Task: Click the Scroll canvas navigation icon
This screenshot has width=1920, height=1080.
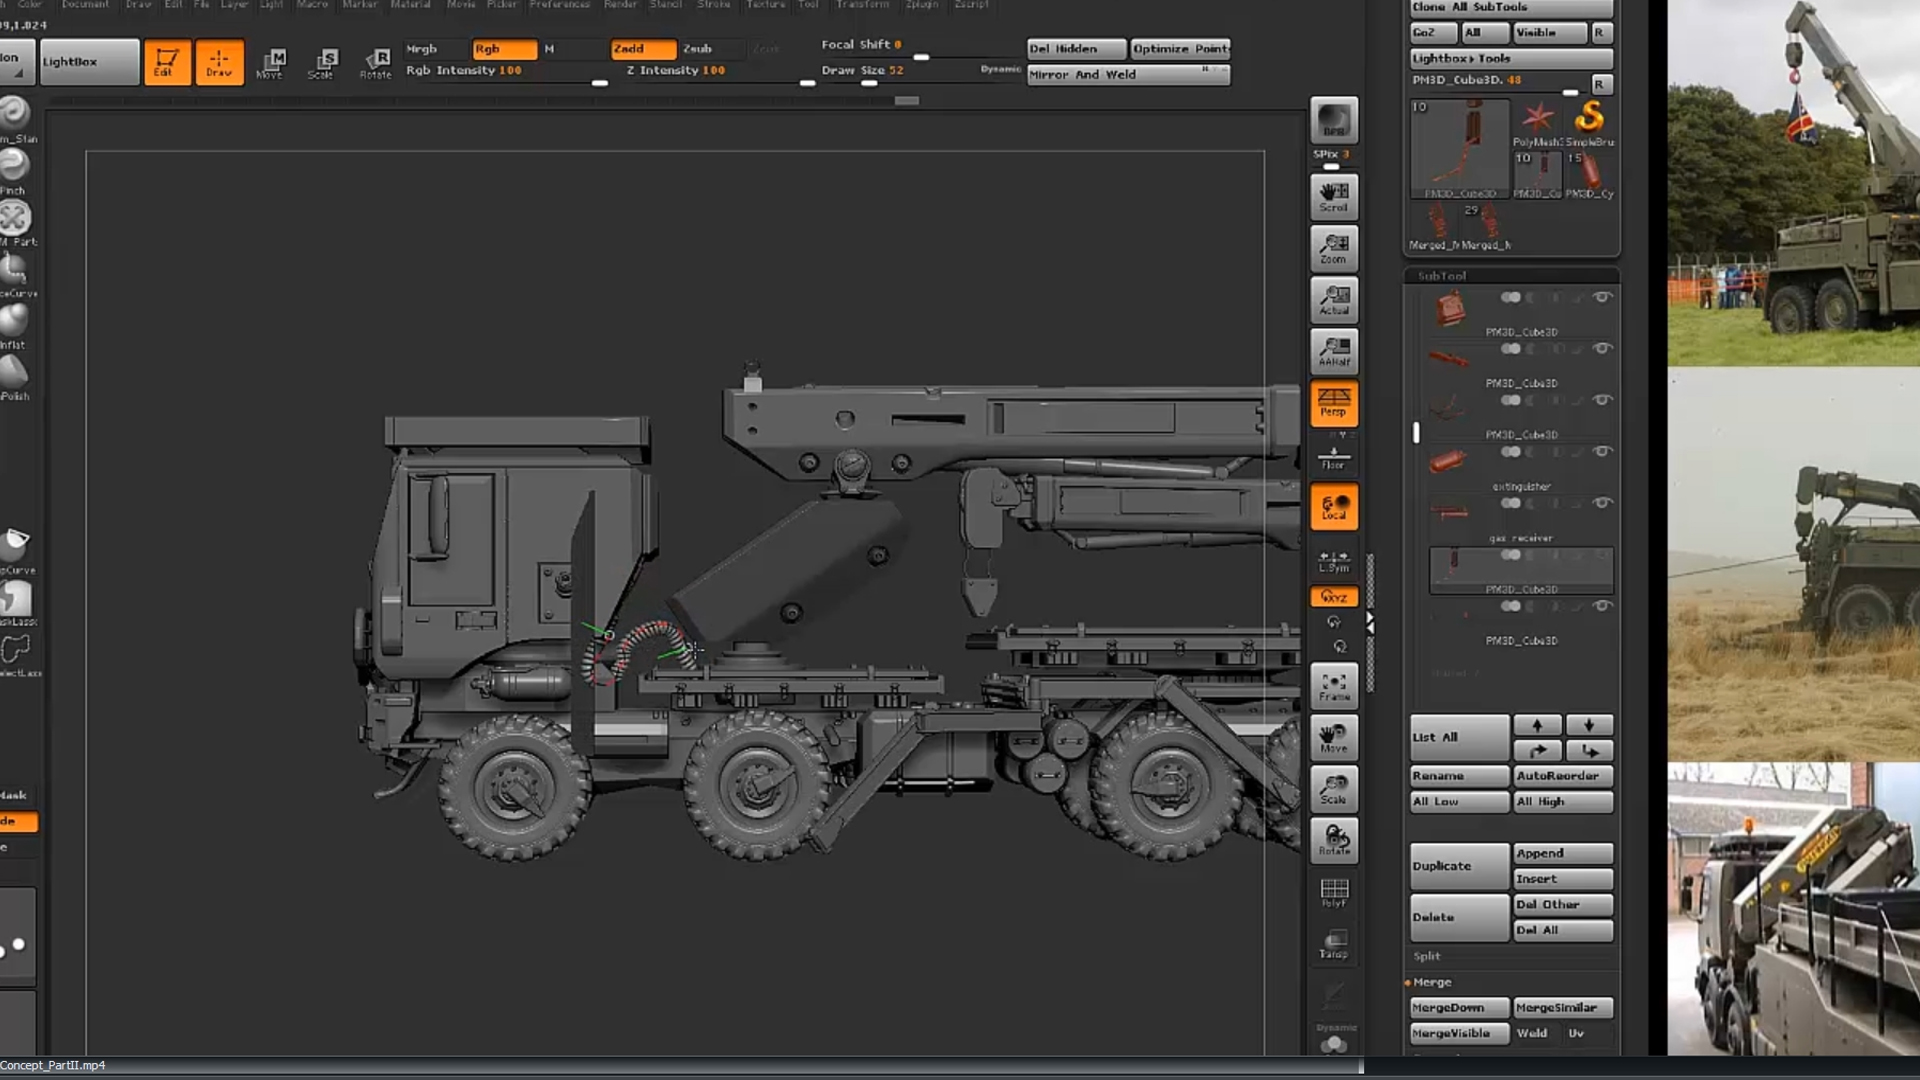Action: 1333,197
